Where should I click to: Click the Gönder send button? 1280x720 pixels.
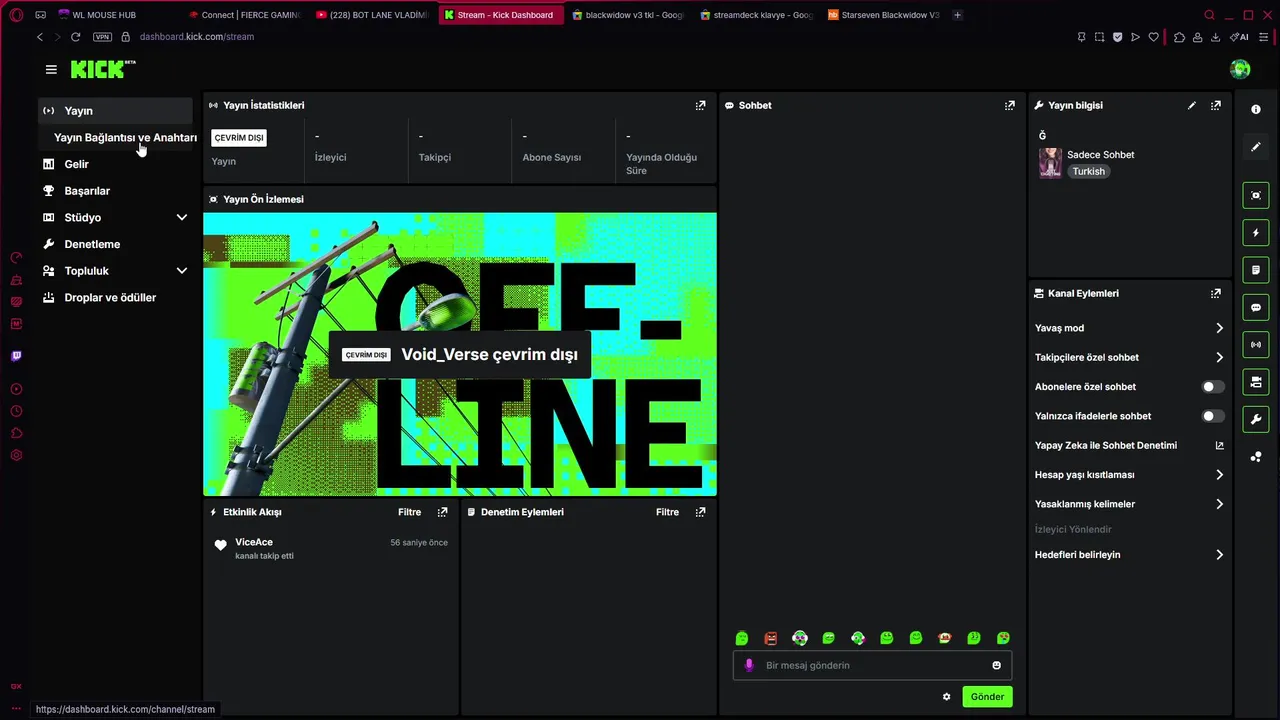pos(987,697)
